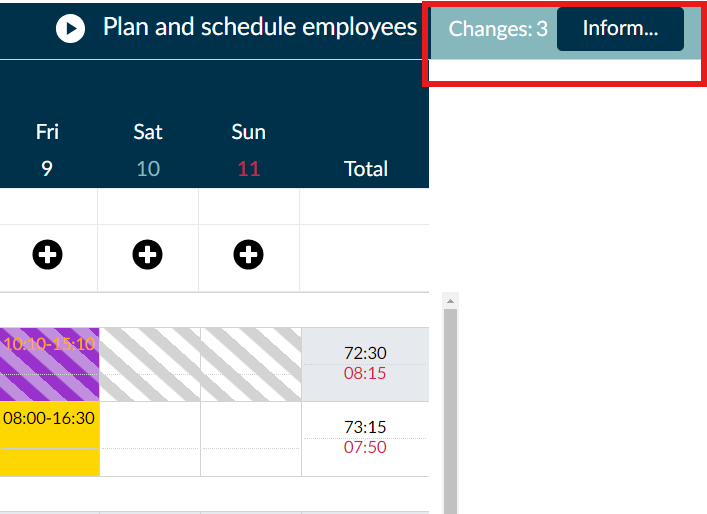Select the Fri 9 column header

47,150
